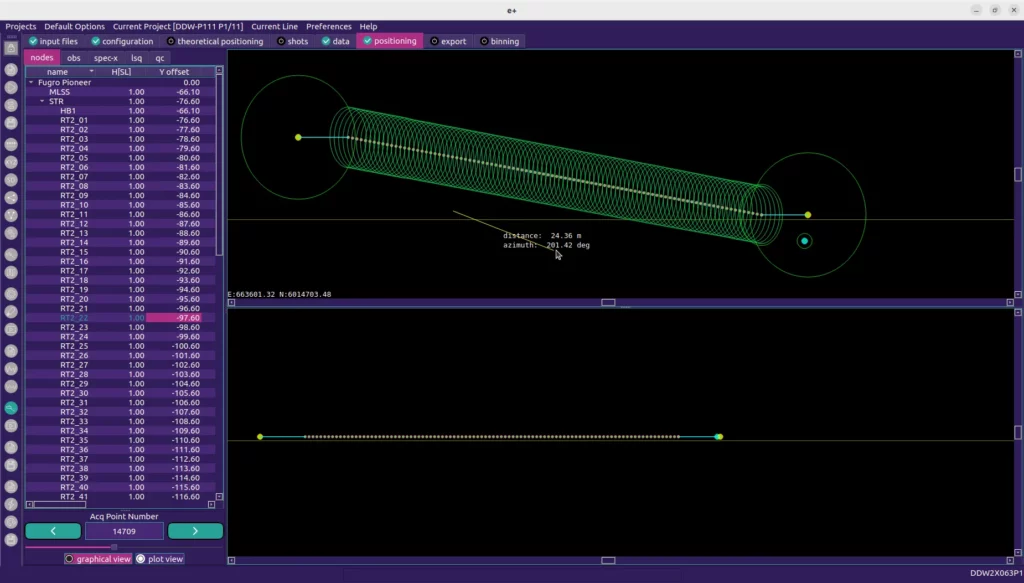The height and width of the screenshot is (583, 1024).
Task: Click the SD icon in left toolbar
Action: point(11,180)
